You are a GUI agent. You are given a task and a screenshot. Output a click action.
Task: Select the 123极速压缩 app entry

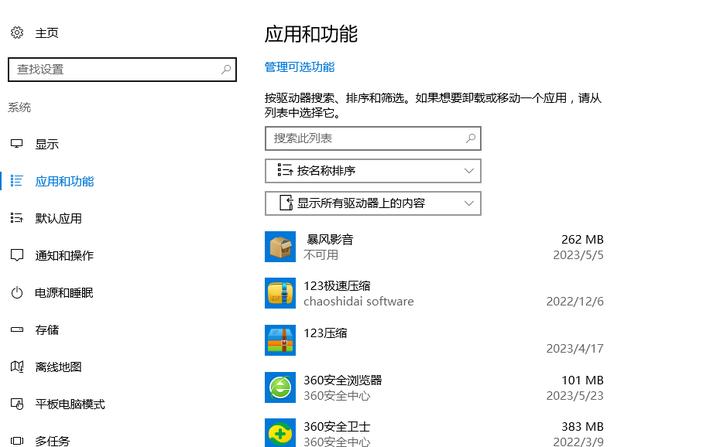pos(434,293)
